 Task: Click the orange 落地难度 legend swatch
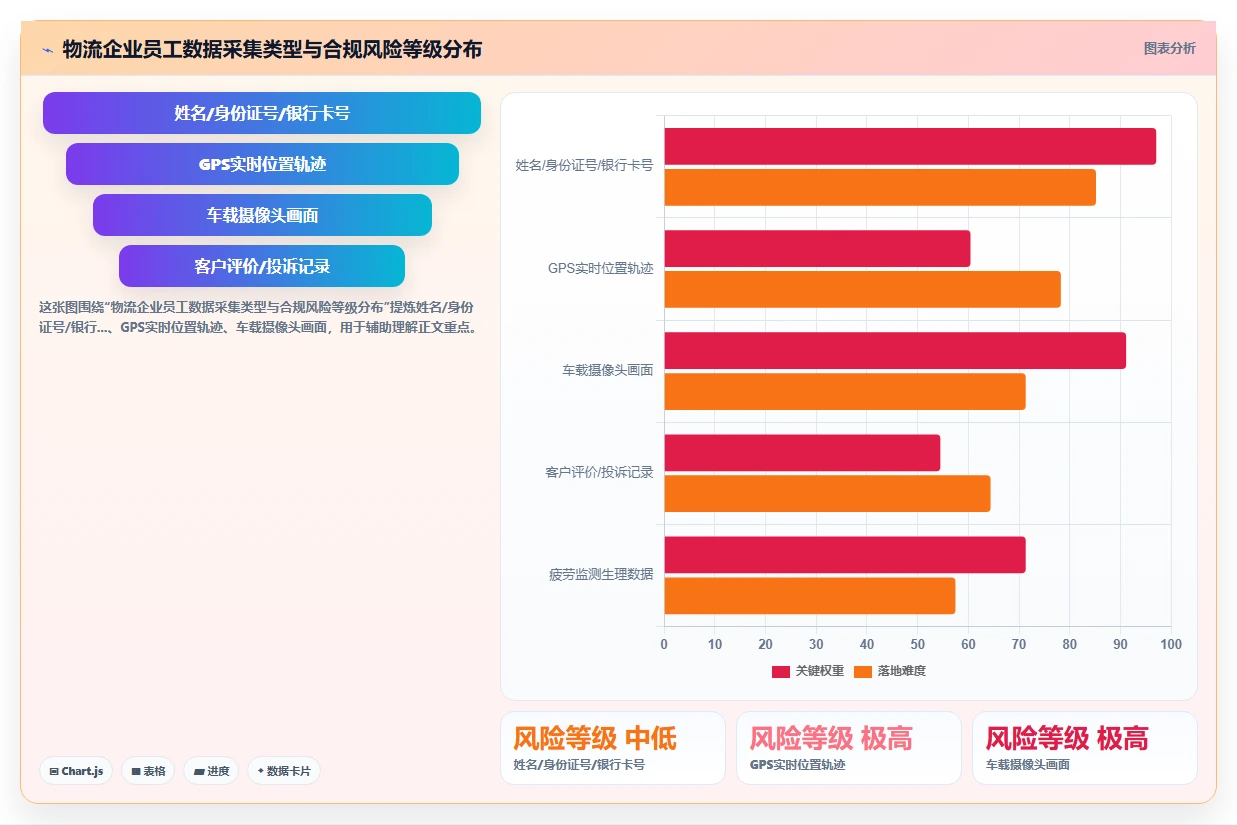click(863, 671)
